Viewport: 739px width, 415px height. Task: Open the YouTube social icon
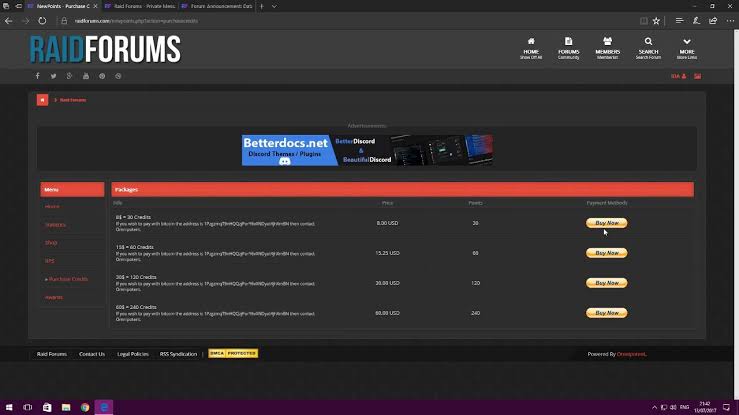86,76
